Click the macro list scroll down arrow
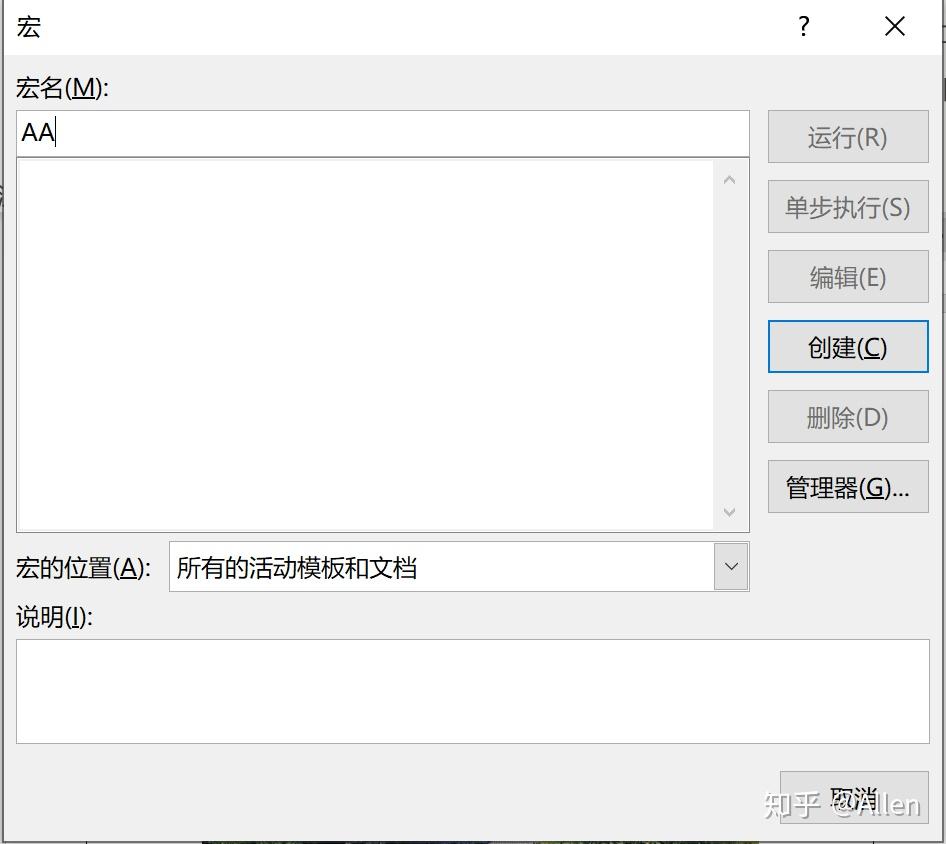 729,512
